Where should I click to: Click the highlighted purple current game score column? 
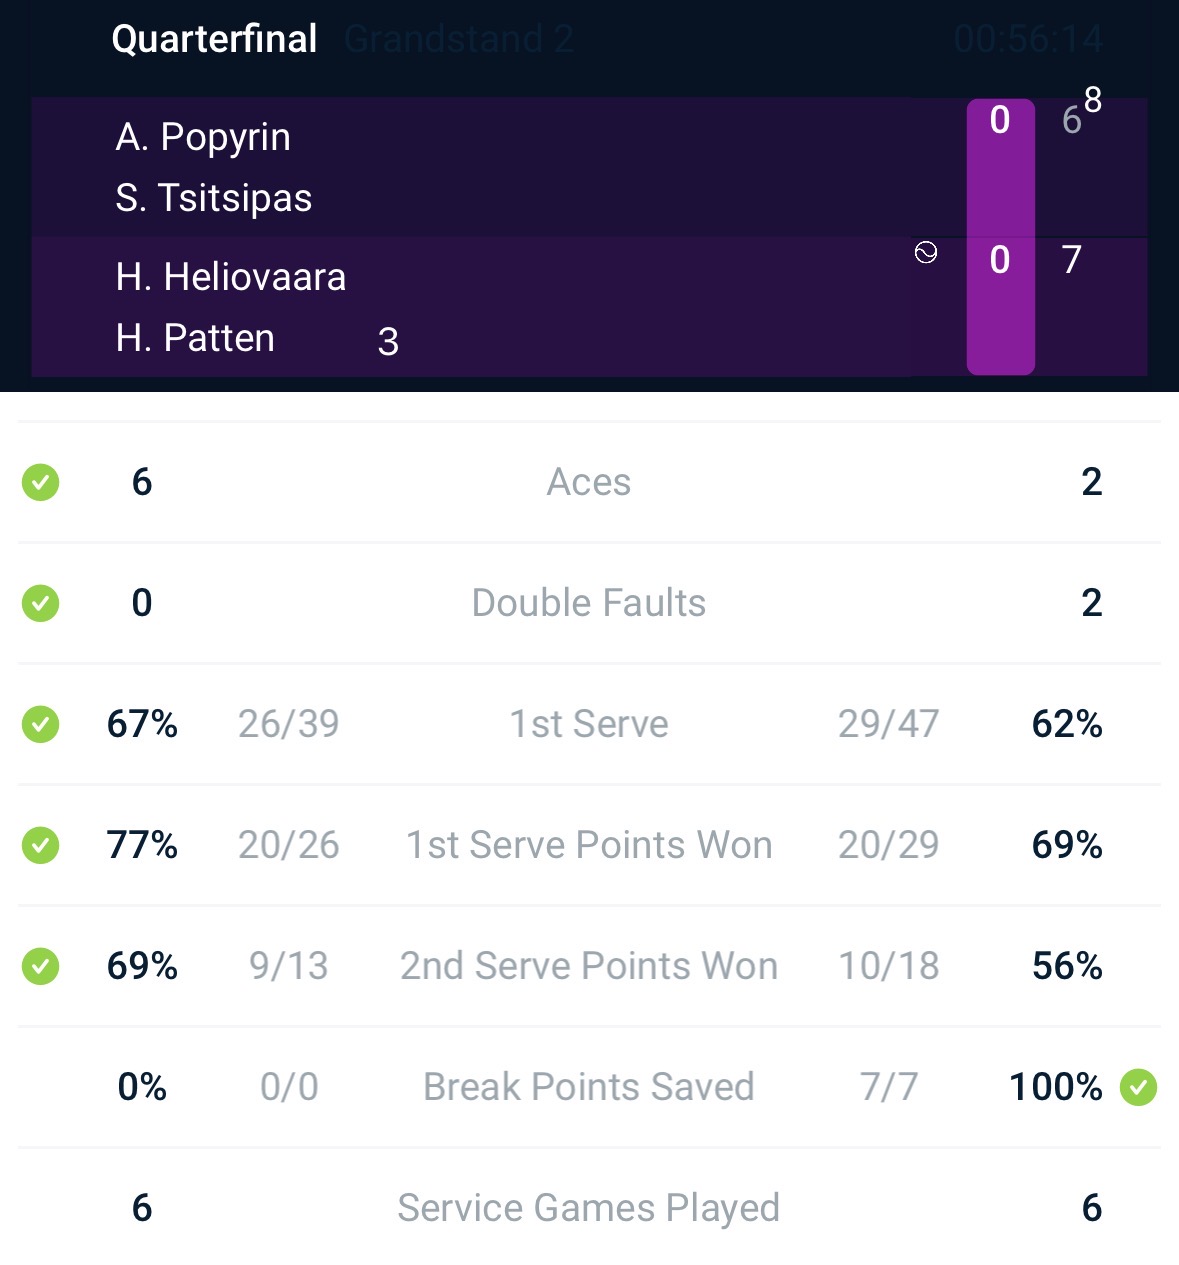point(1000,237)
